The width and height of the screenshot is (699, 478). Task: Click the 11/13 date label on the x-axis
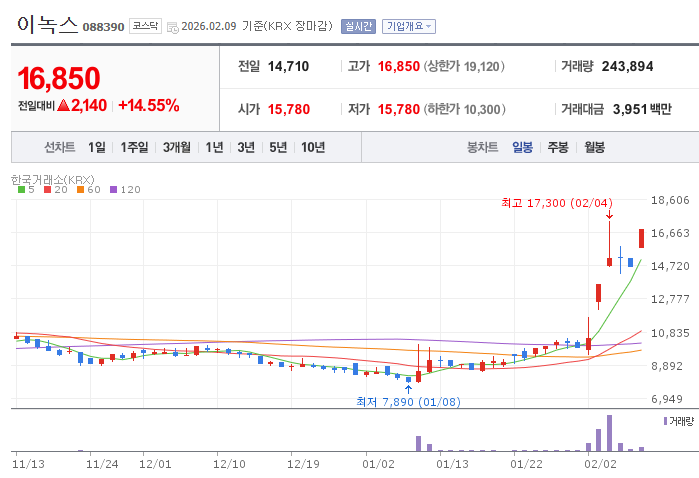tap(29, 464)
